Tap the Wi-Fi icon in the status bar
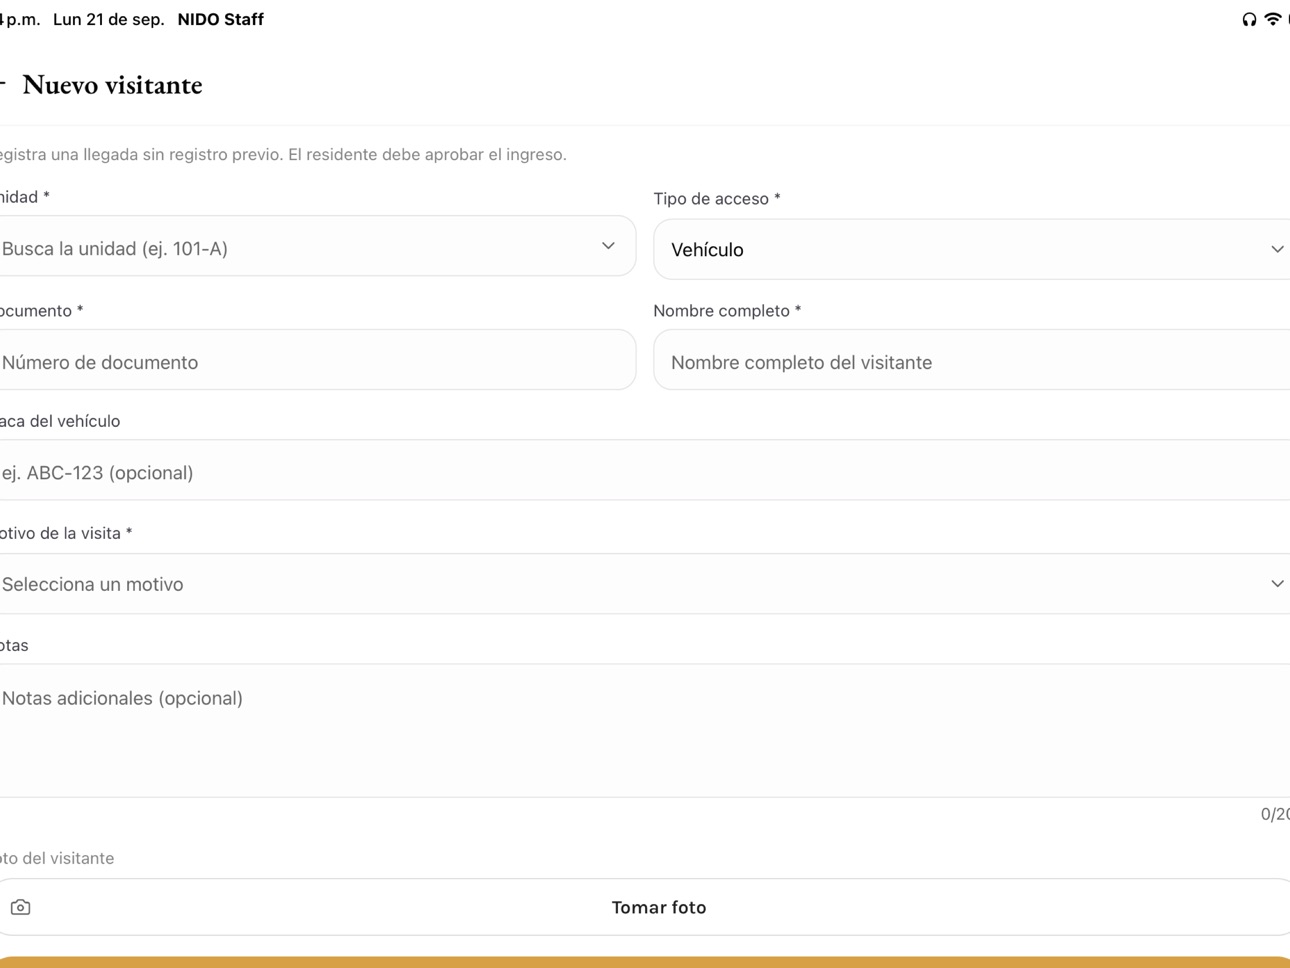Viewport: 1290px width, 968px height. click(1273, 19)
